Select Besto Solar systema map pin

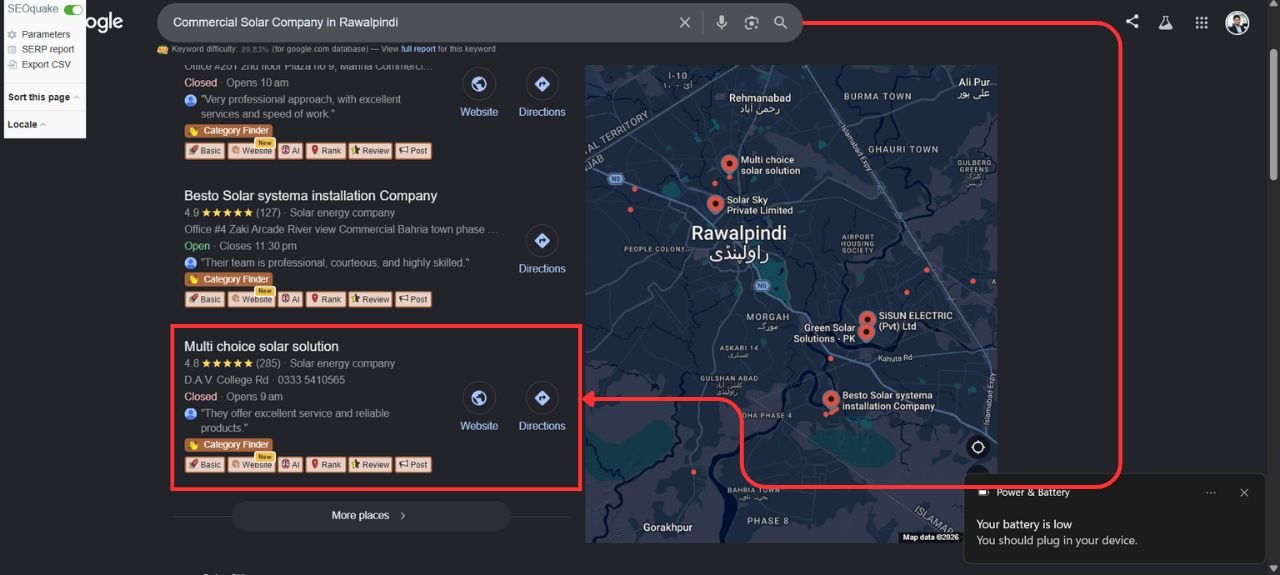tap(830, 400)
